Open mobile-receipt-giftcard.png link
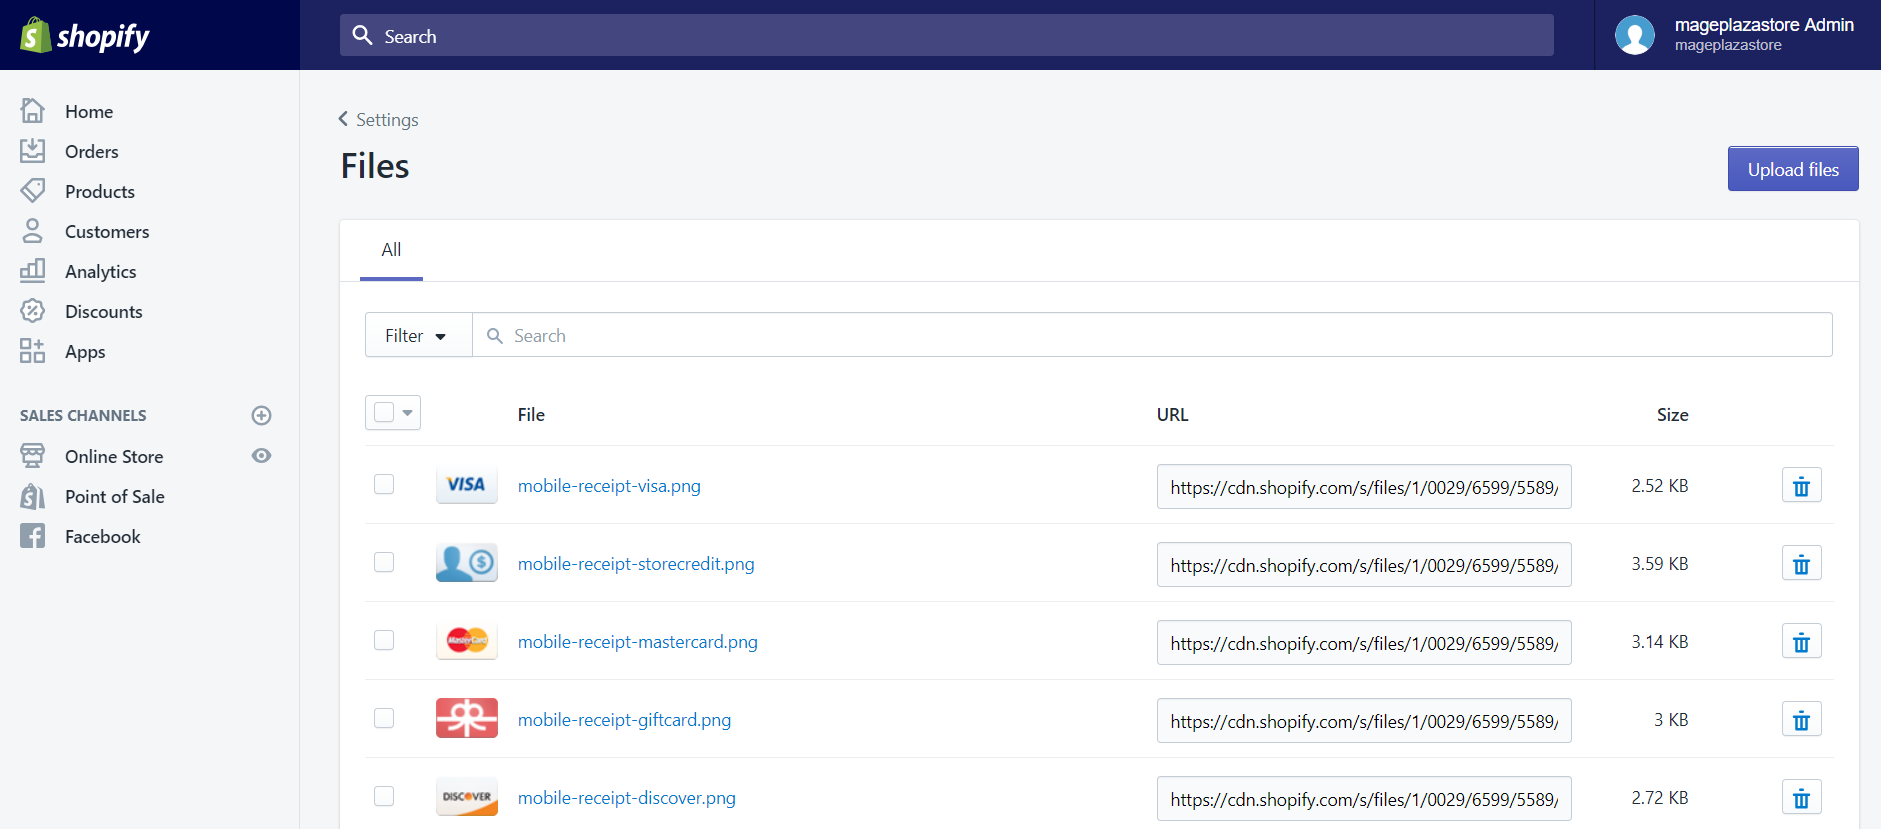Screen dimensions: 1881x829 pos(624,720)
